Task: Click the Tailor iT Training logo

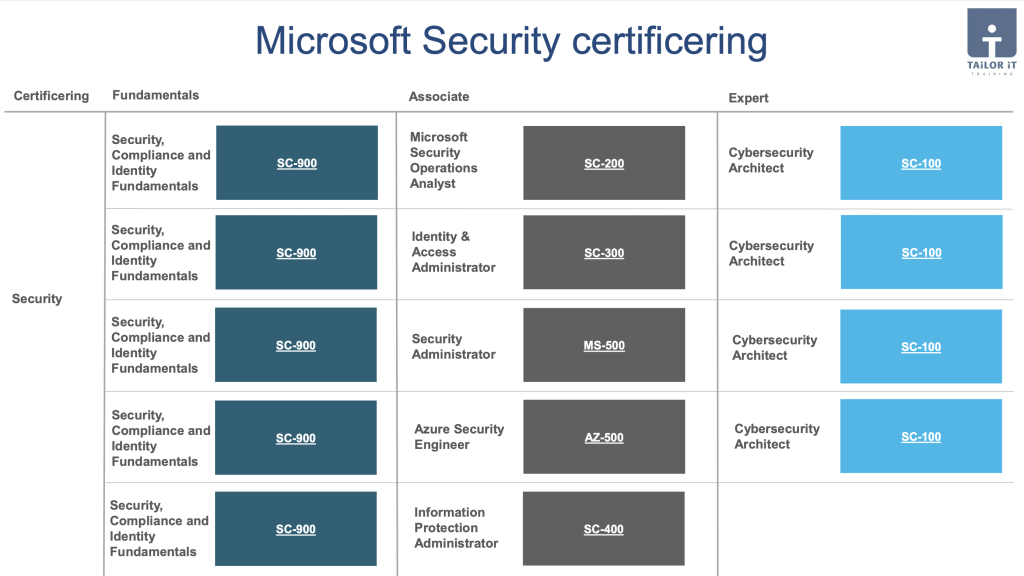Action: [991, 41]
